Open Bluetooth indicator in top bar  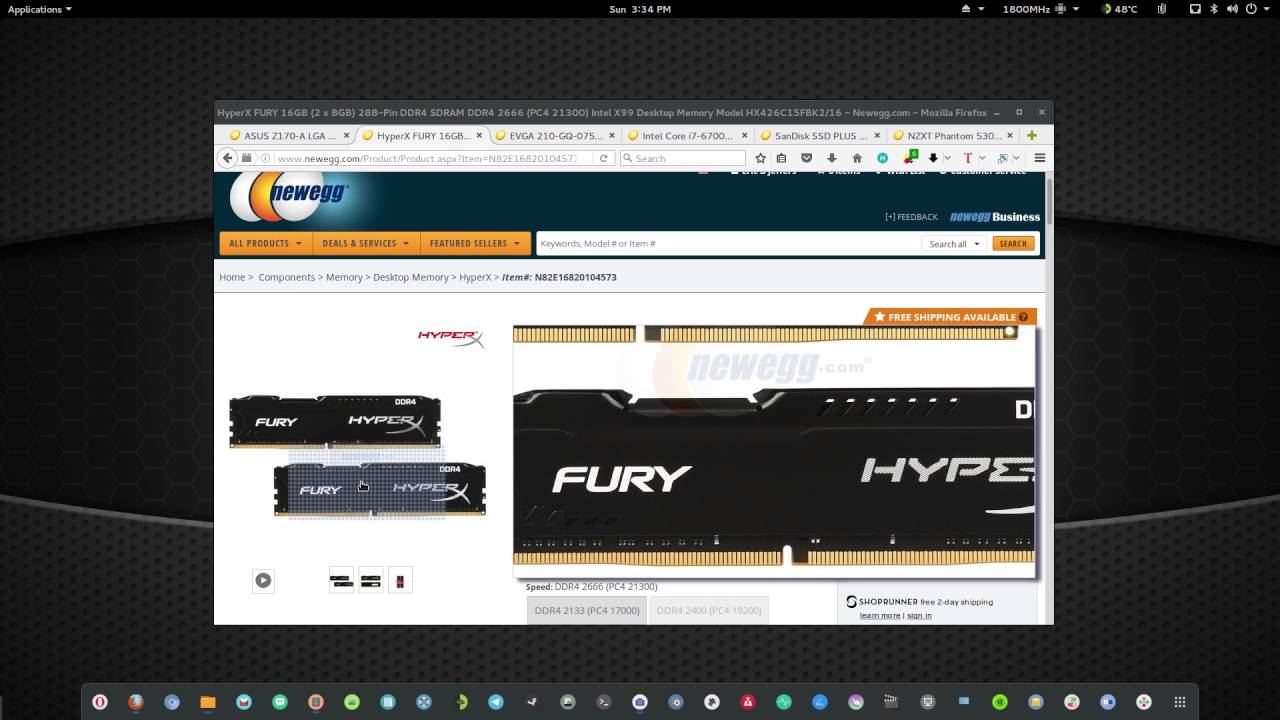click(1214, 9)
